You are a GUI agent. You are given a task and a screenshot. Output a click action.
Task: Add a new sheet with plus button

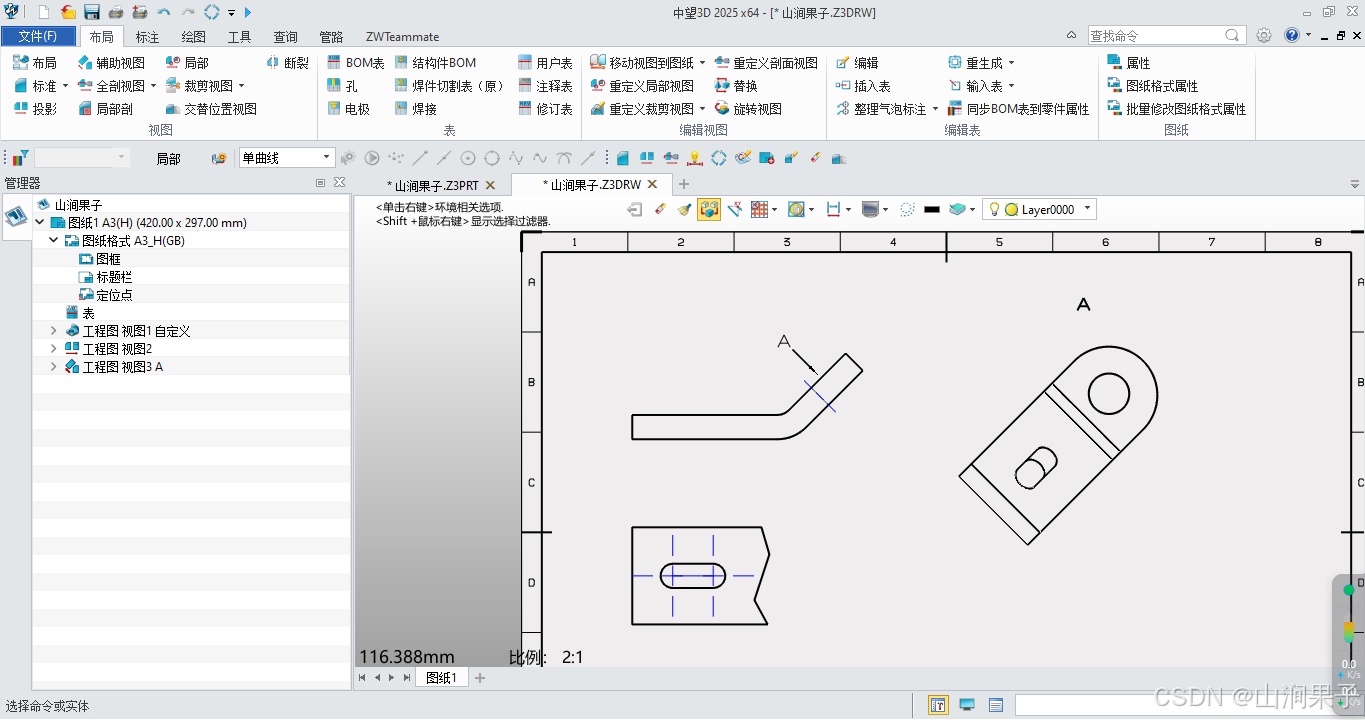tap(480, 678)
